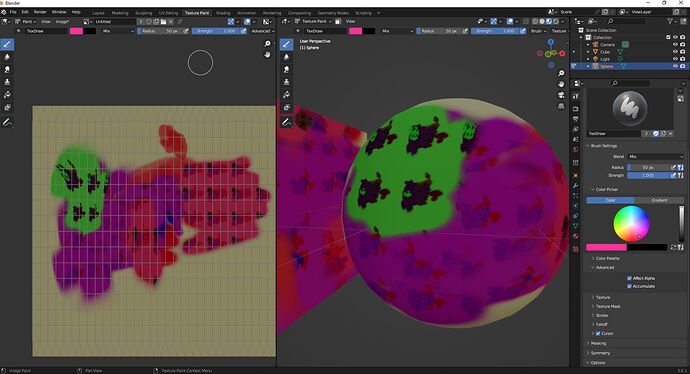Toggle Collection exclude checkbox in outliner
The width and height of the screenshot is (690, 374).
pyautogui.click(x=668, y=37)
